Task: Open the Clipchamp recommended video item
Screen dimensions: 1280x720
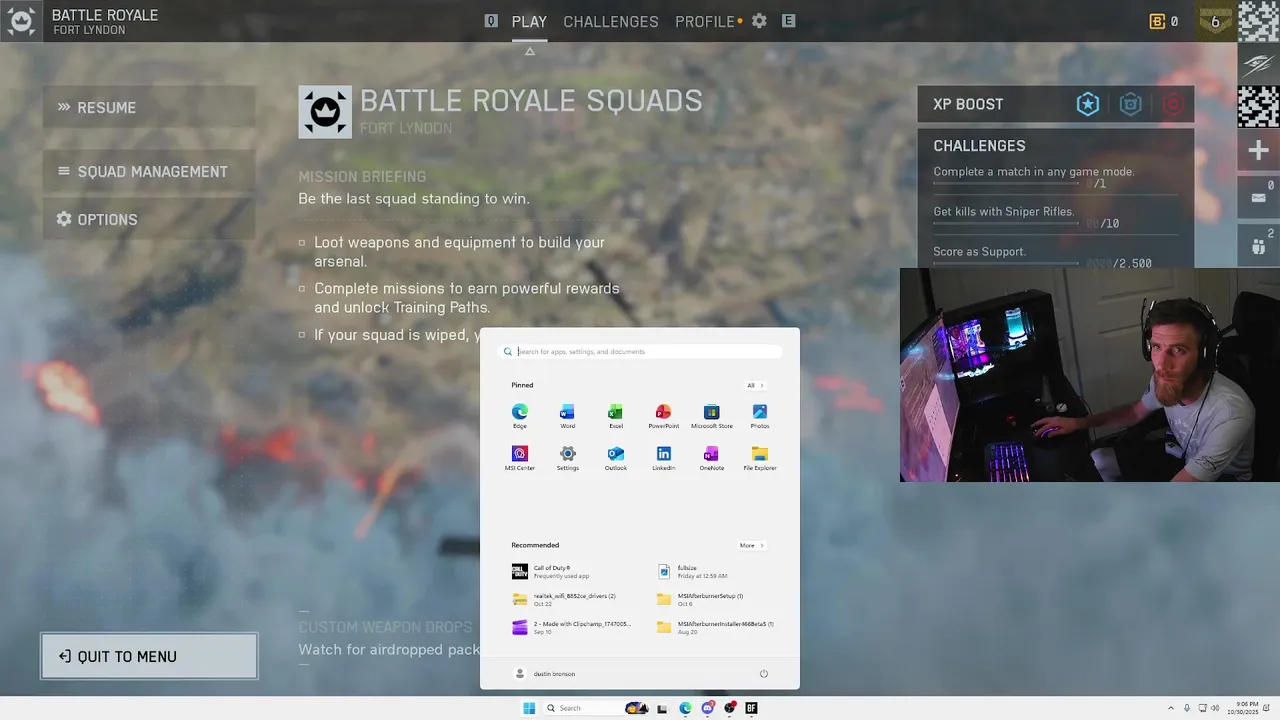Action: pos(571,627)
